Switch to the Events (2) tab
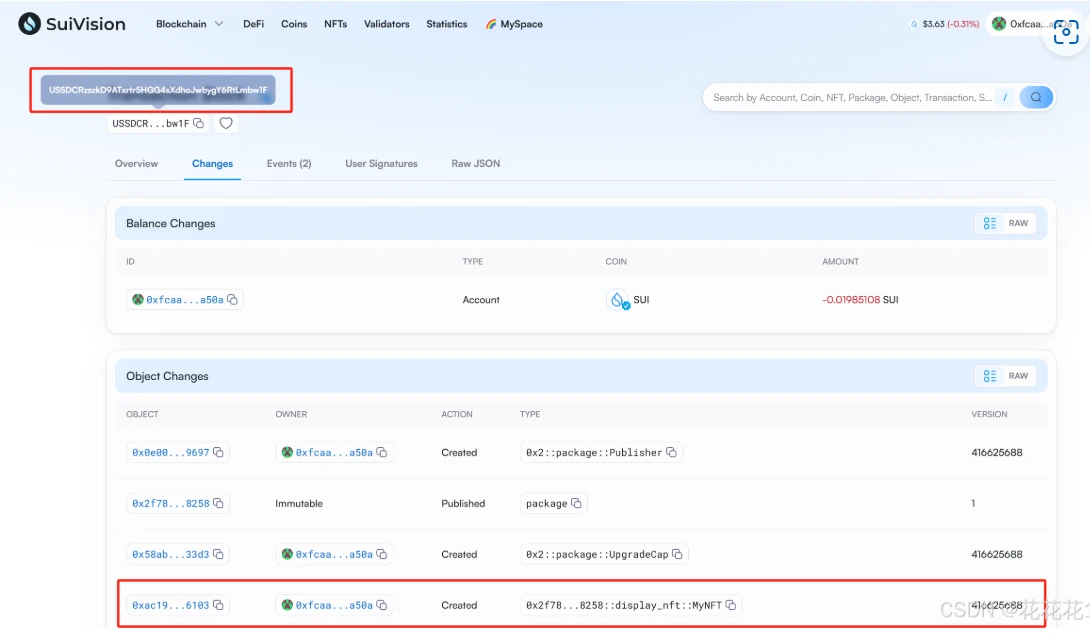 coord(288,163)
